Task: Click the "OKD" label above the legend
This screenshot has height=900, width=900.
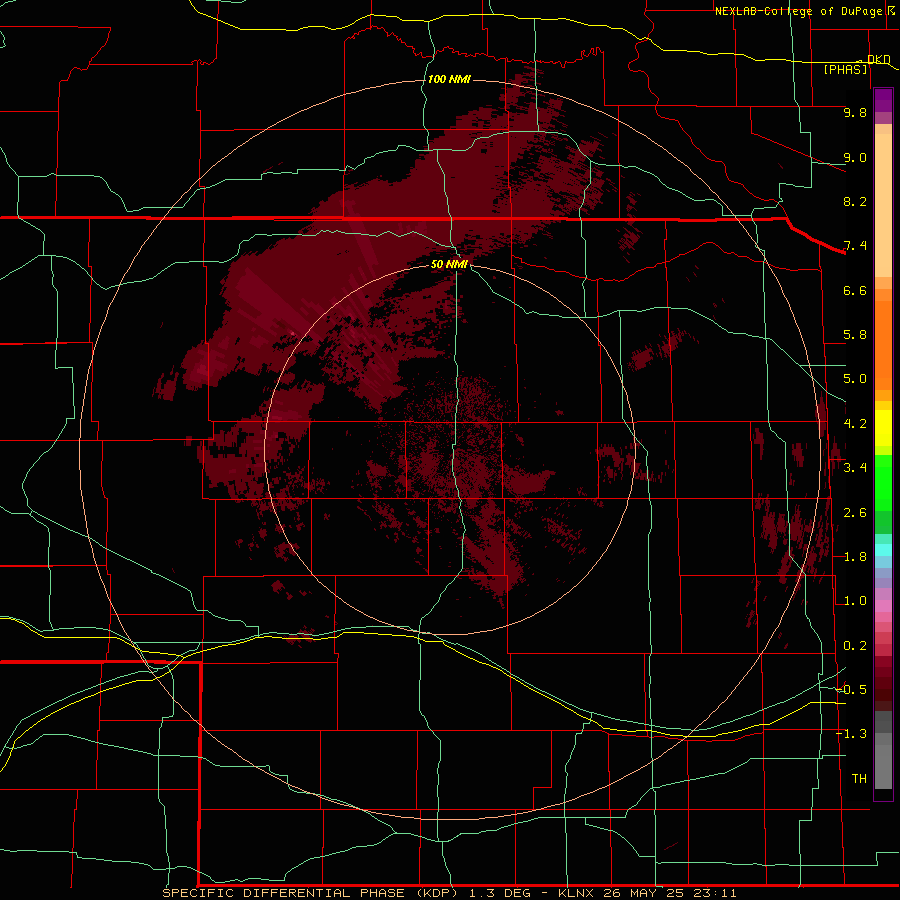Action: [878, 59]
